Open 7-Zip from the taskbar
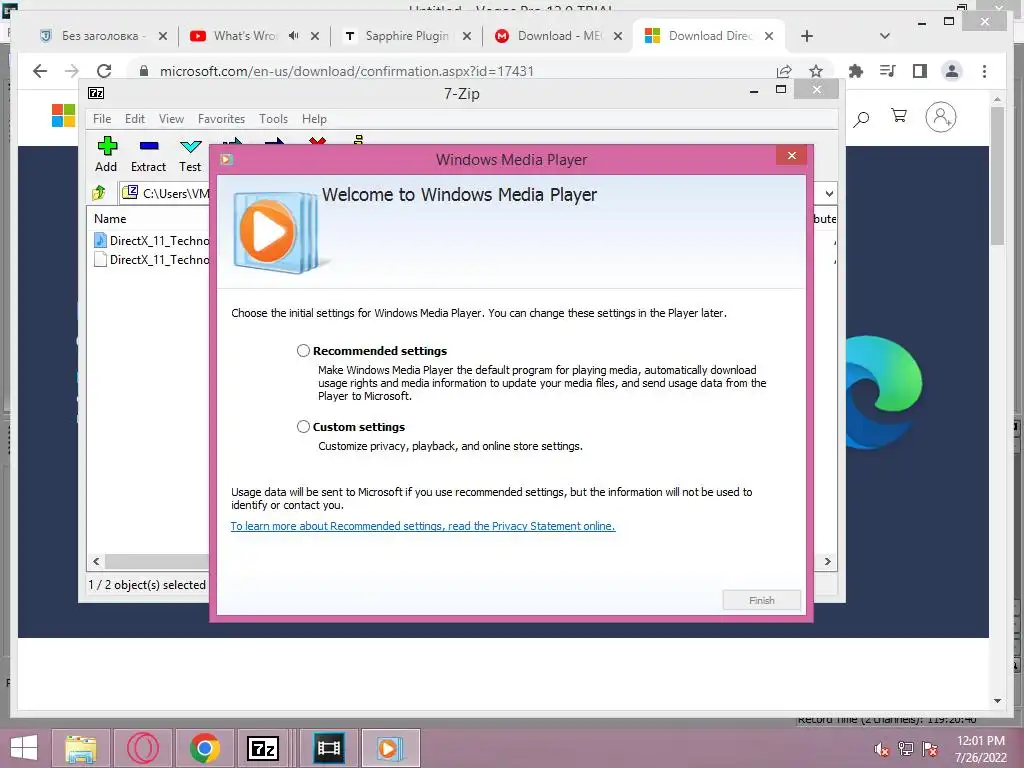Screen dimensions: 1024x768 (x=263, y=748)
